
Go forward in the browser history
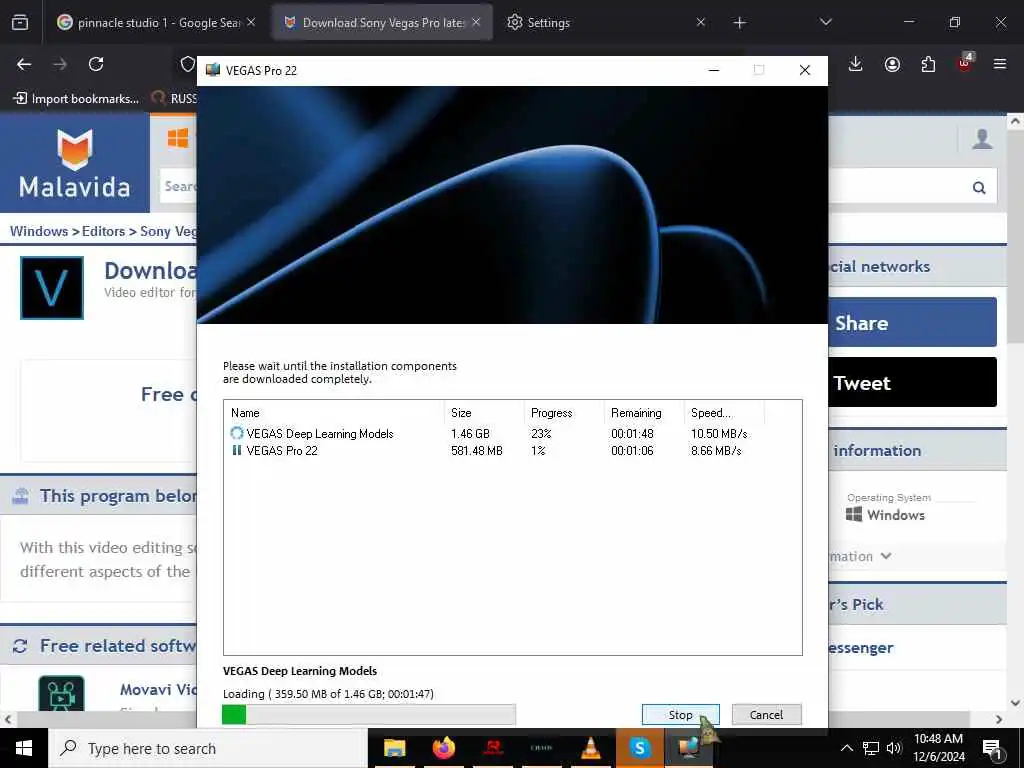tap(60, 64)
